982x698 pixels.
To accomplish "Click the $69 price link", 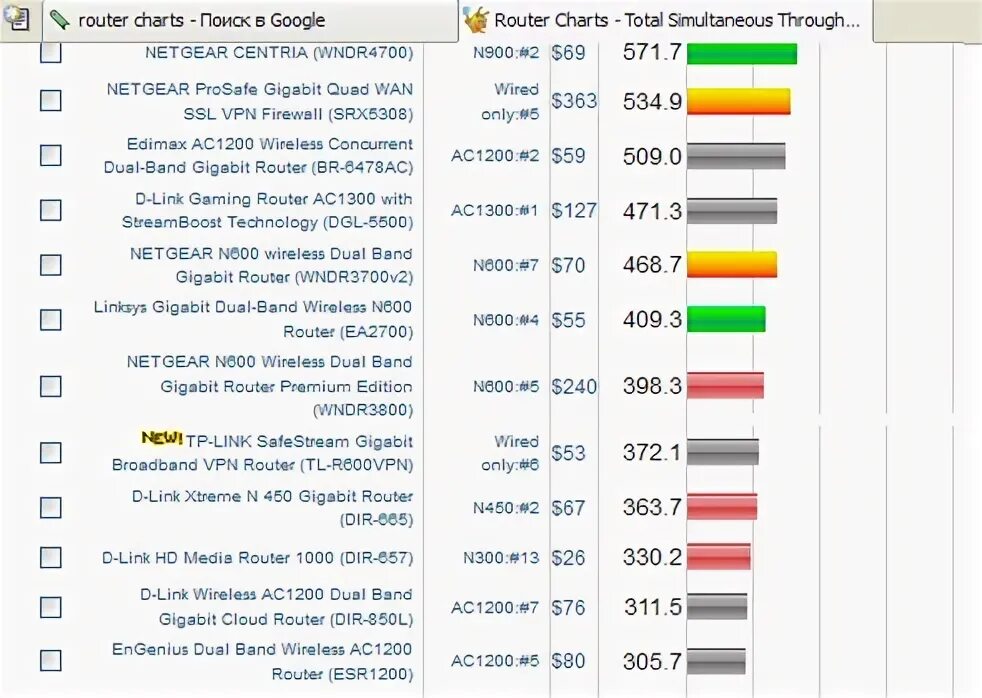I will pyautogui.click(x=568, y=53).
